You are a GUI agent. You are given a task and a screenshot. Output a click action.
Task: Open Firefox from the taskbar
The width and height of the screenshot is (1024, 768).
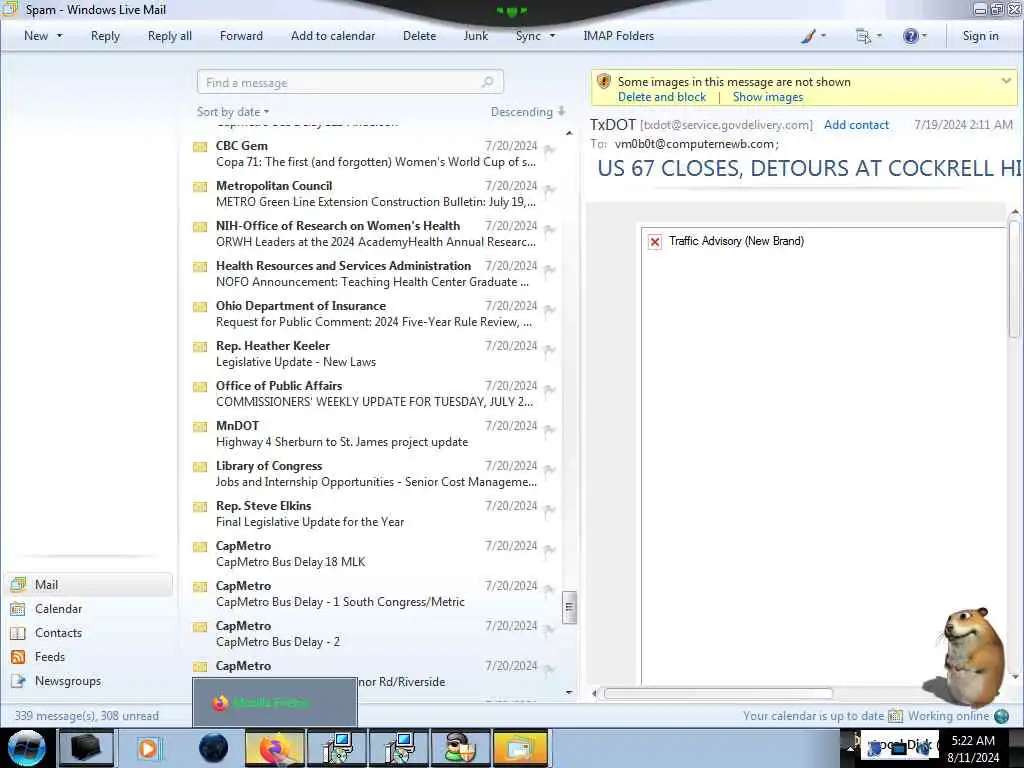coord(275,748)
